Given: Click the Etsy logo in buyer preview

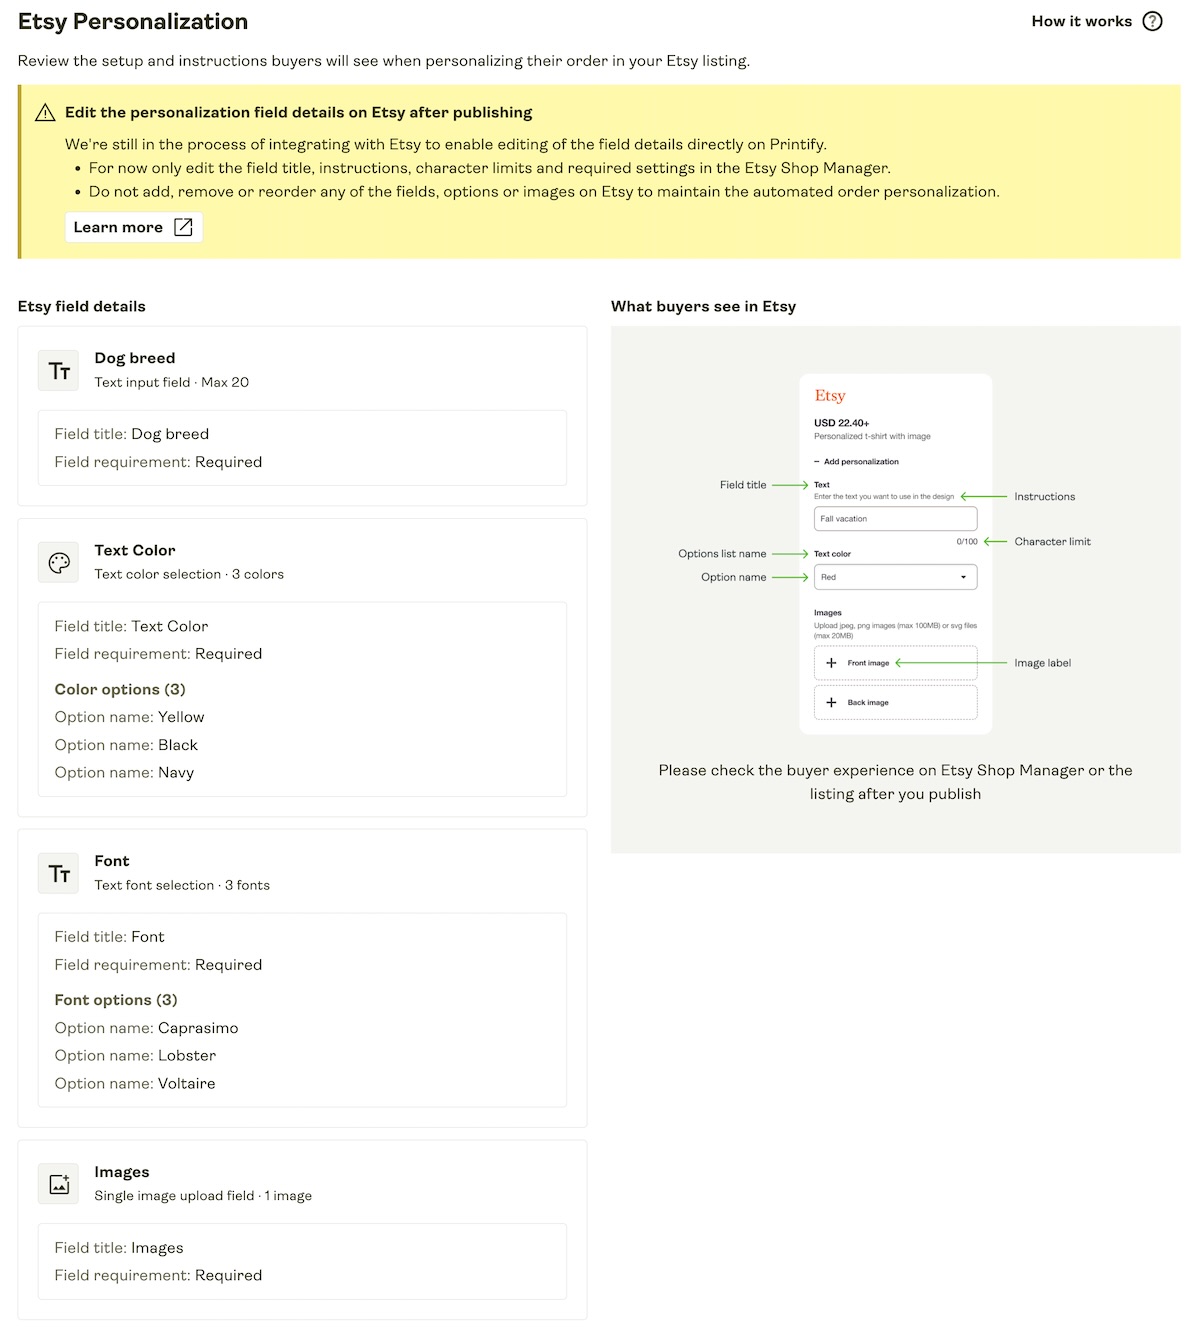Looking at the screenshot, I should click(x=830, y=396).
